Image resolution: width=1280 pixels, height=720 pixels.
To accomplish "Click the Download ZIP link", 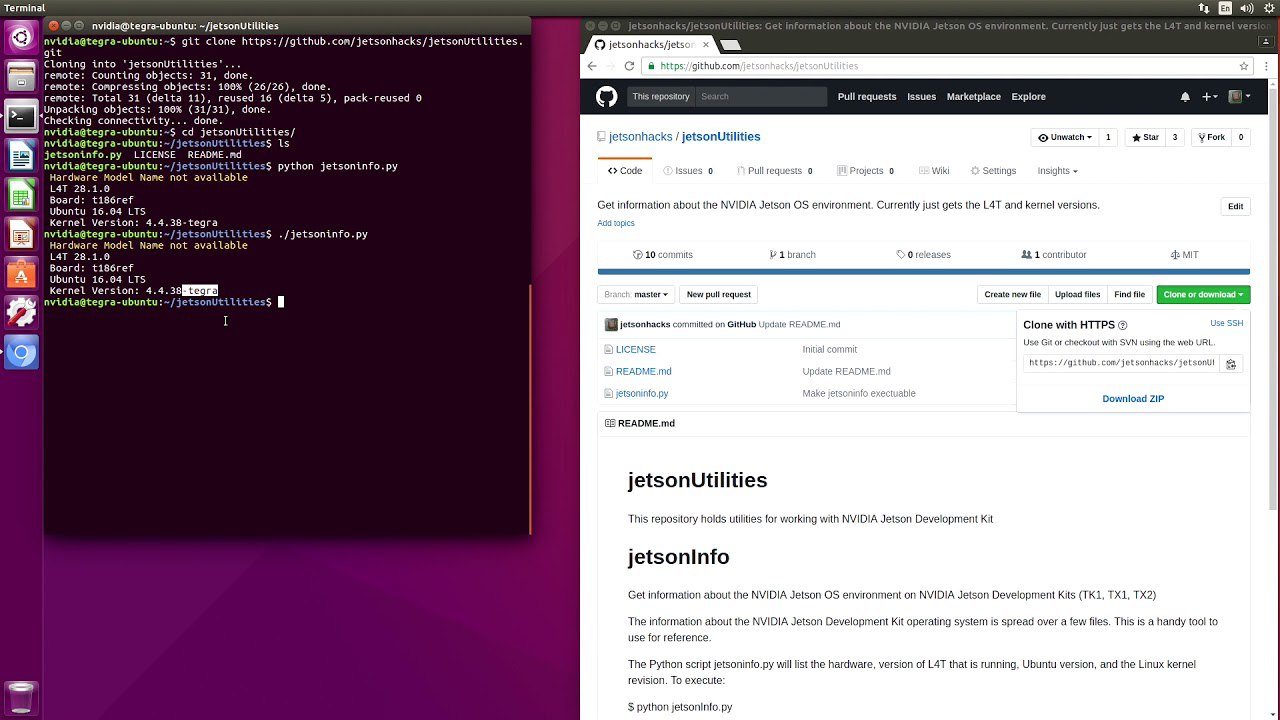I will (1133, 399).
